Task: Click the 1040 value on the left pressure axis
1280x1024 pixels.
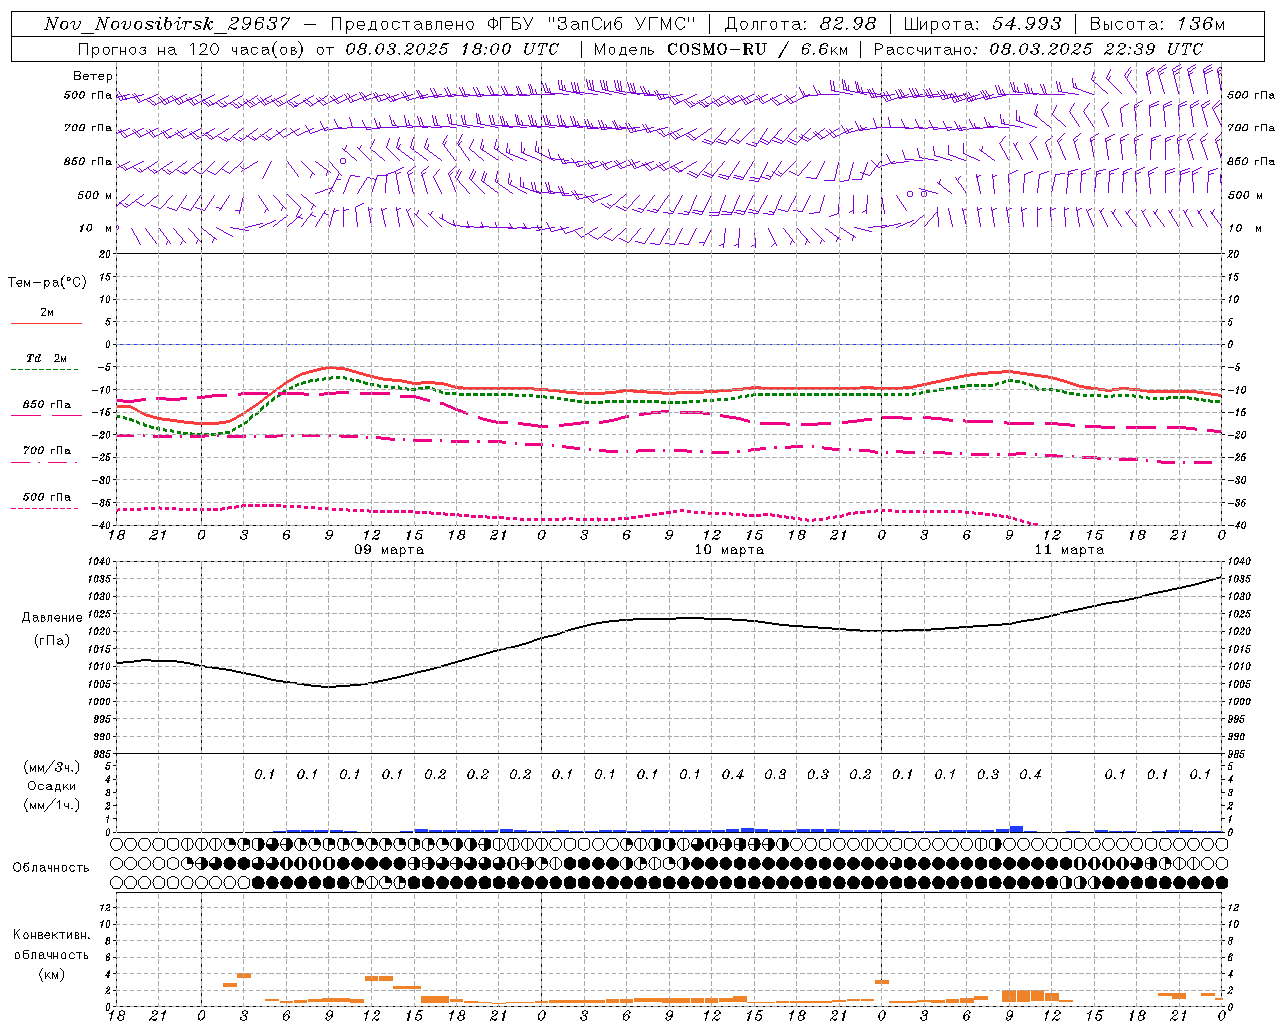Action: tap(100, 562)
